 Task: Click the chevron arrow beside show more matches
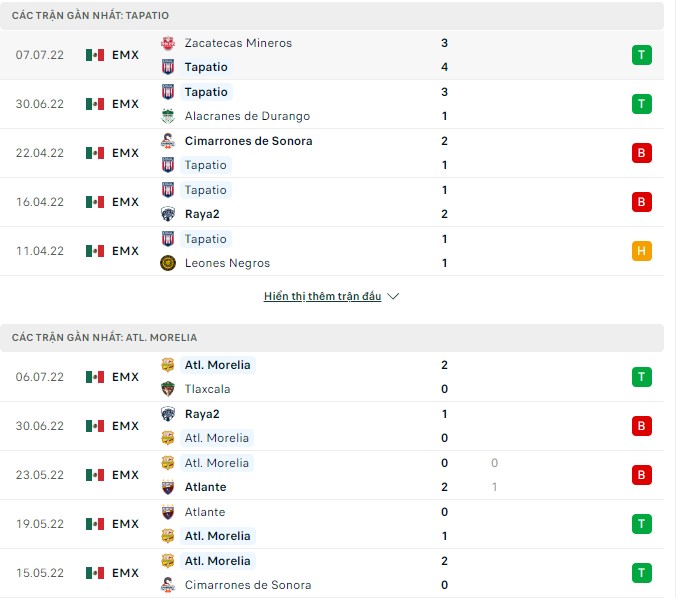pyautogui.click(x=393, y=297)
